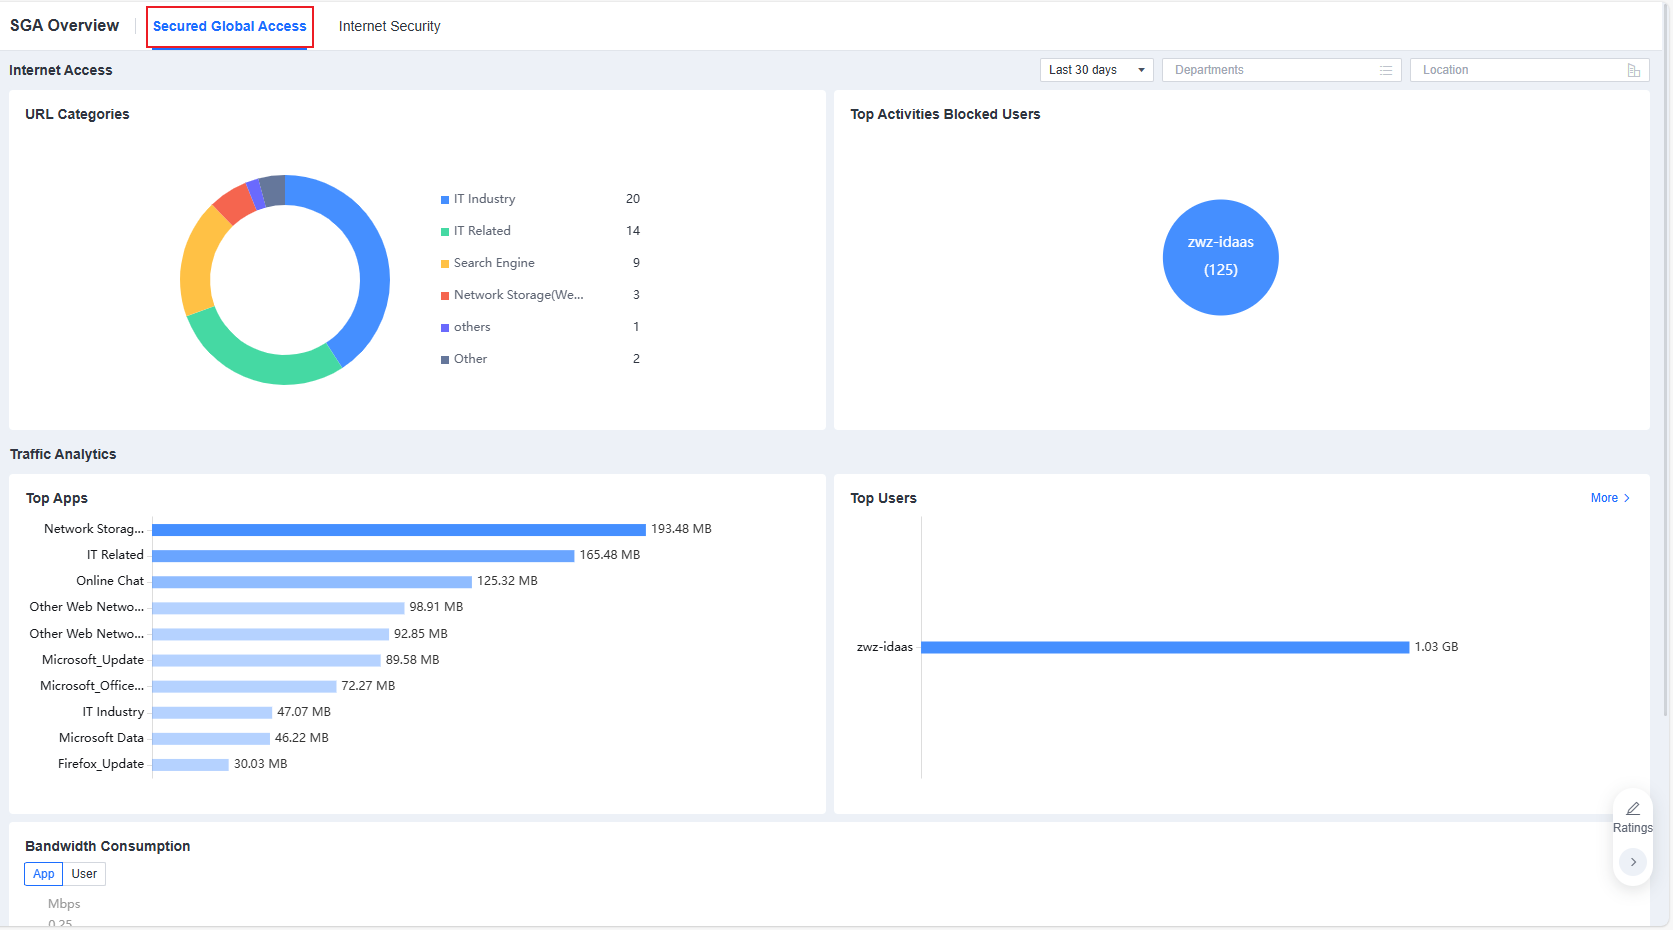The width and height of the screenshot is (1673, 930).
Task: Click the SGA Overview title
Action: point(64,26)
